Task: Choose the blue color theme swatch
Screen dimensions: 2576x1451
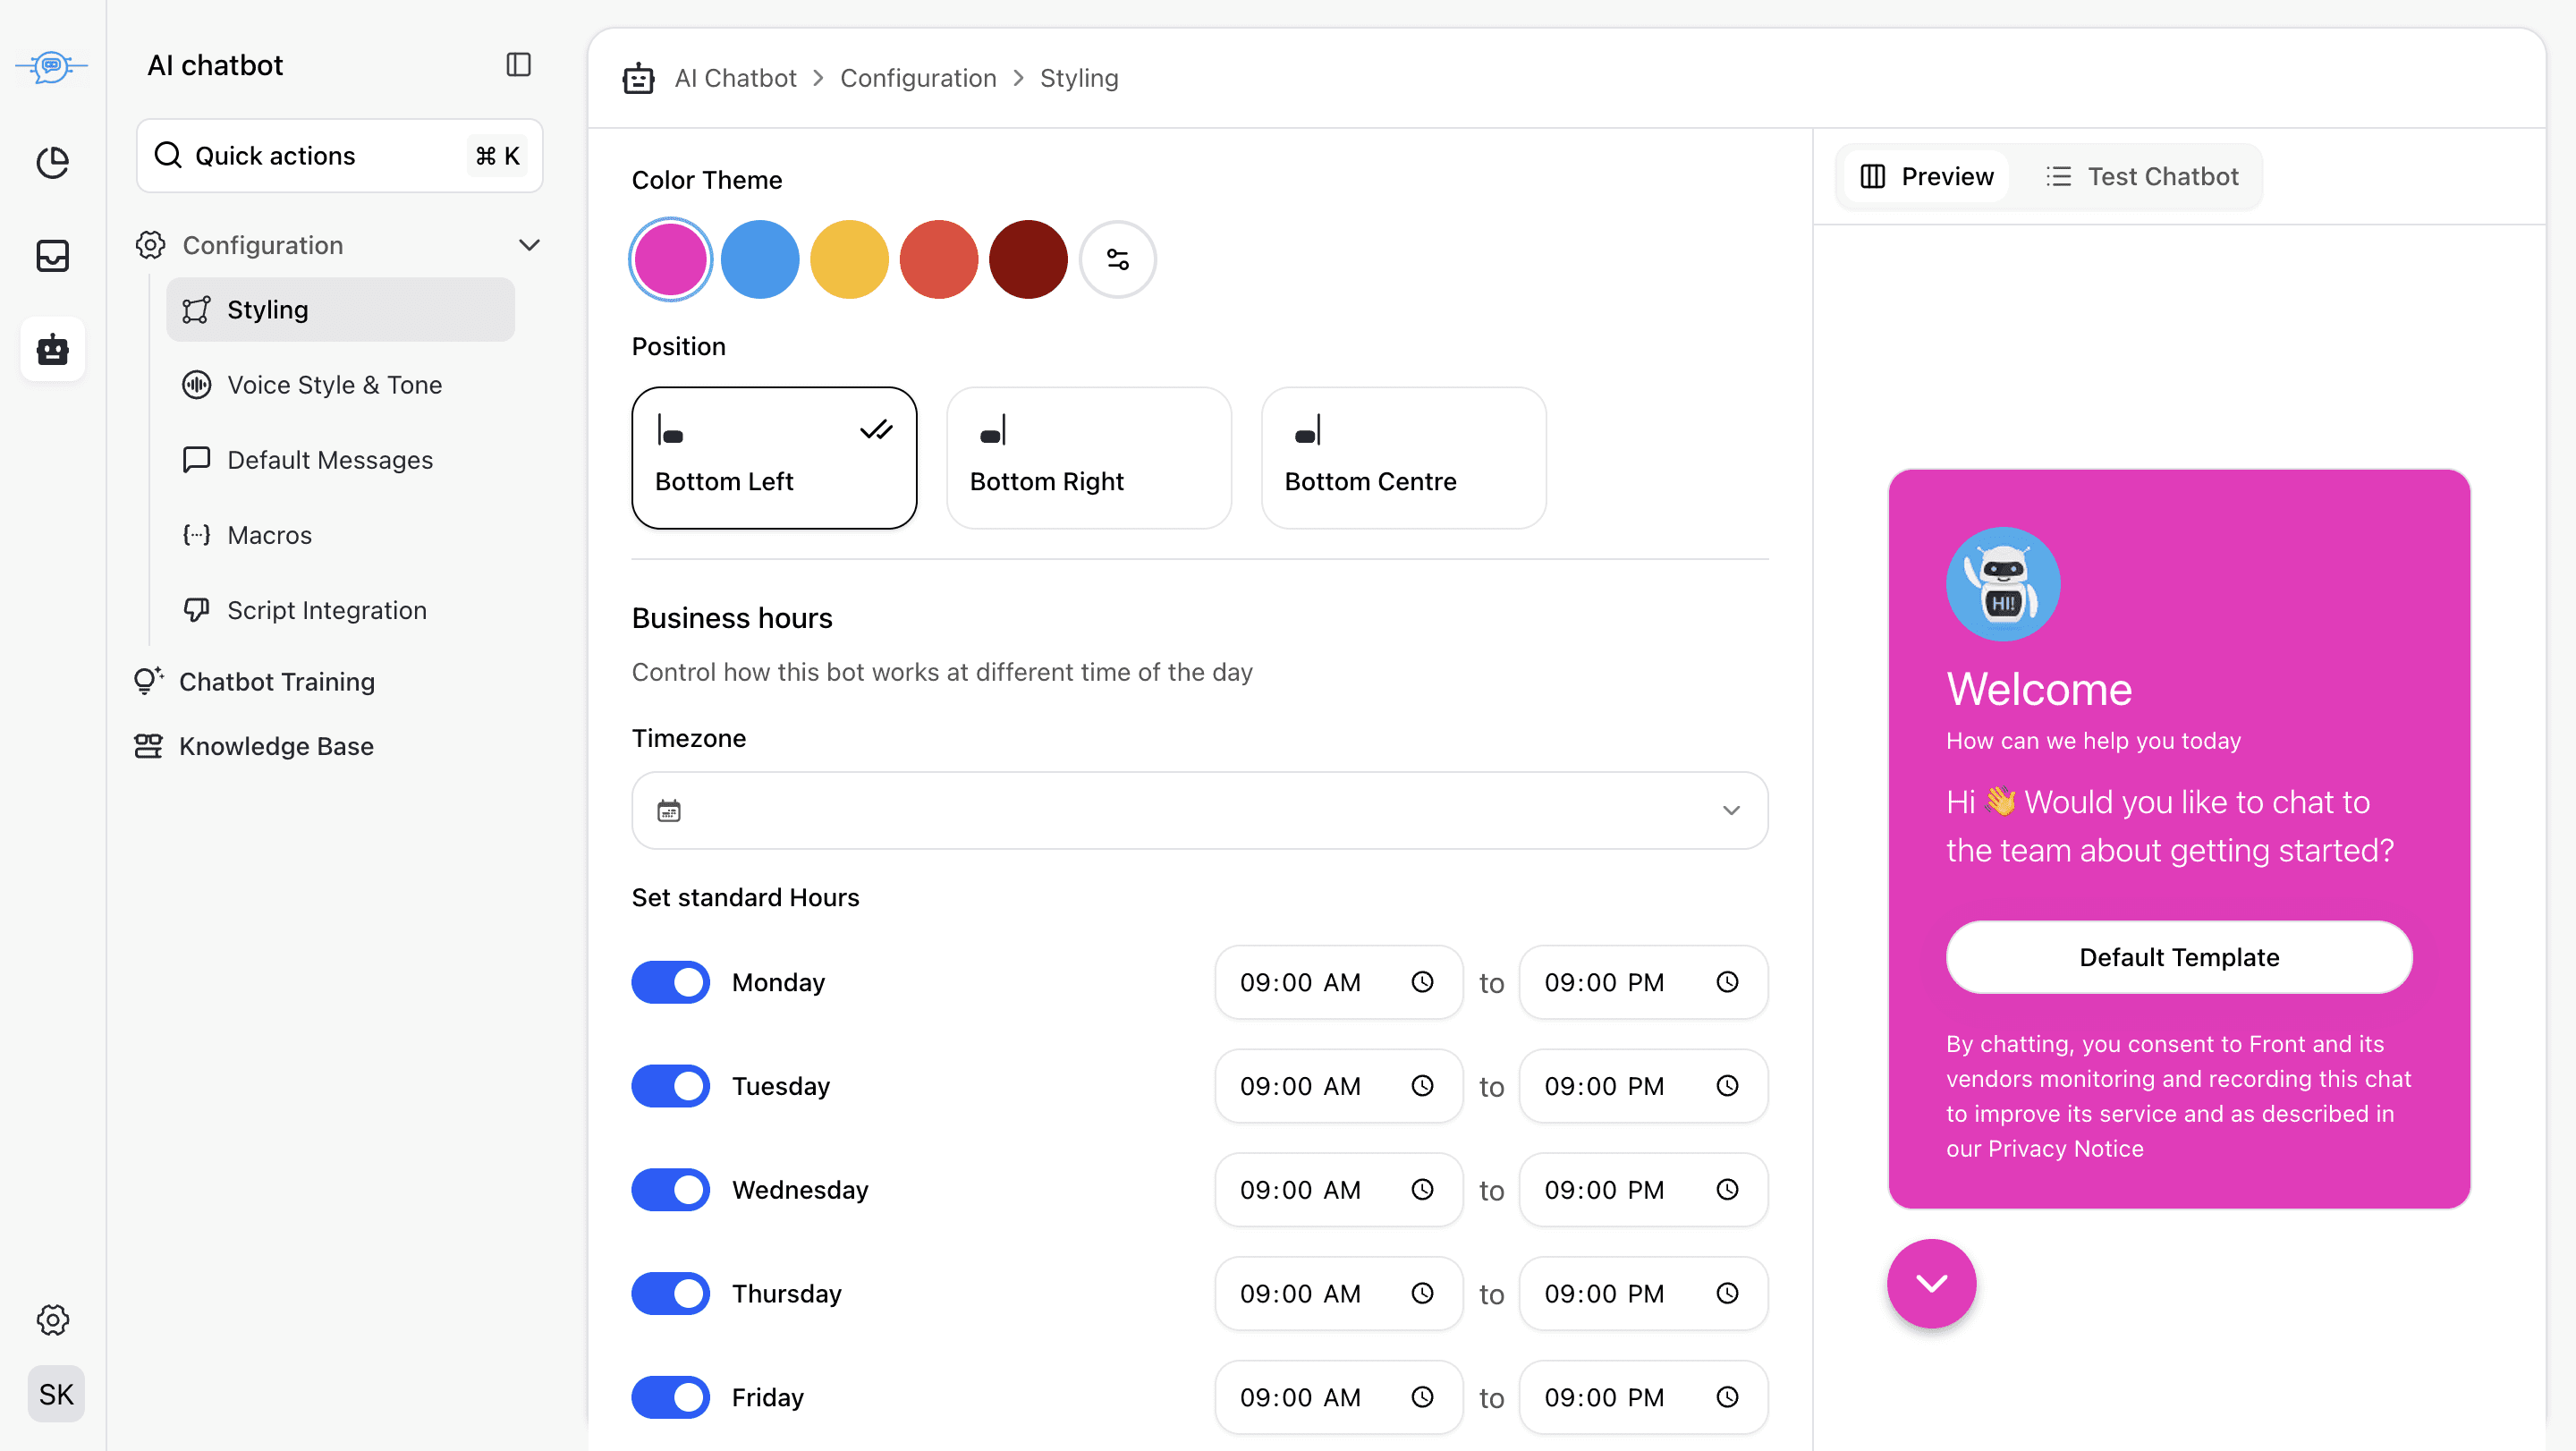Action: tap(759, 260)
